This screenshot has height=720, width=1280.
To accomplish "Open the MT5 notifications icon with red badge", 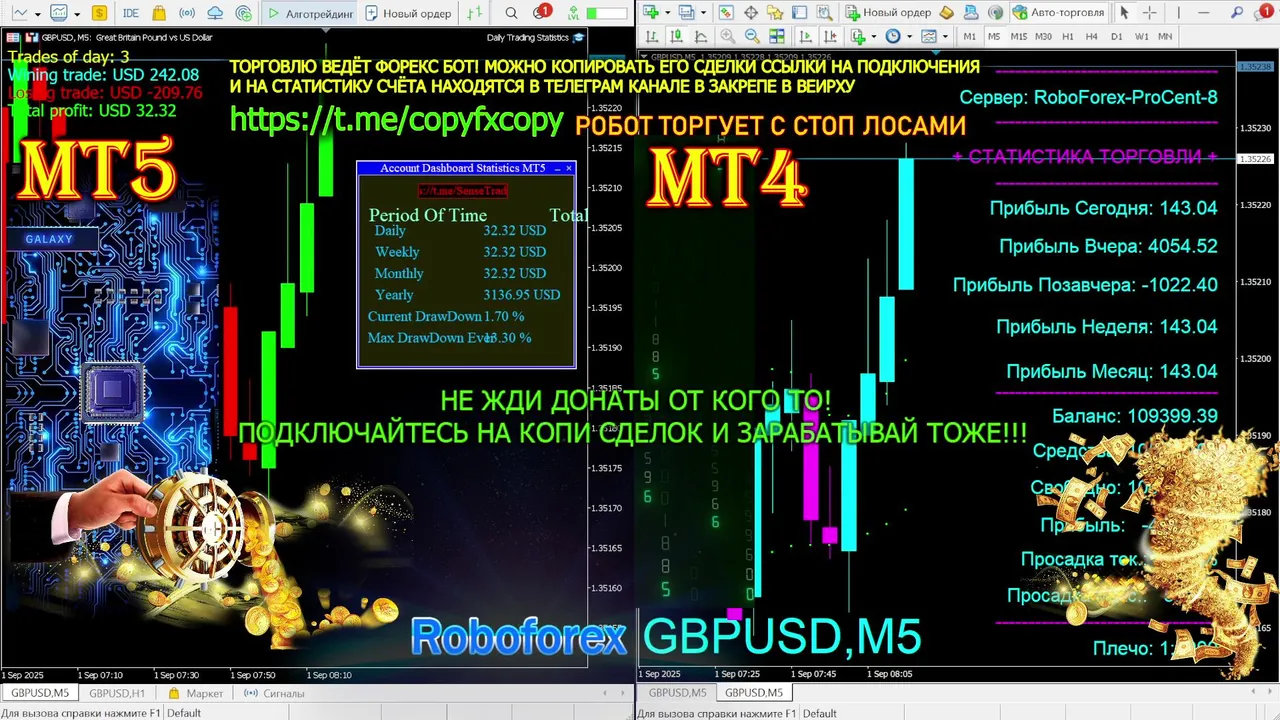I will pyautogui.click(x=541, y=13).
